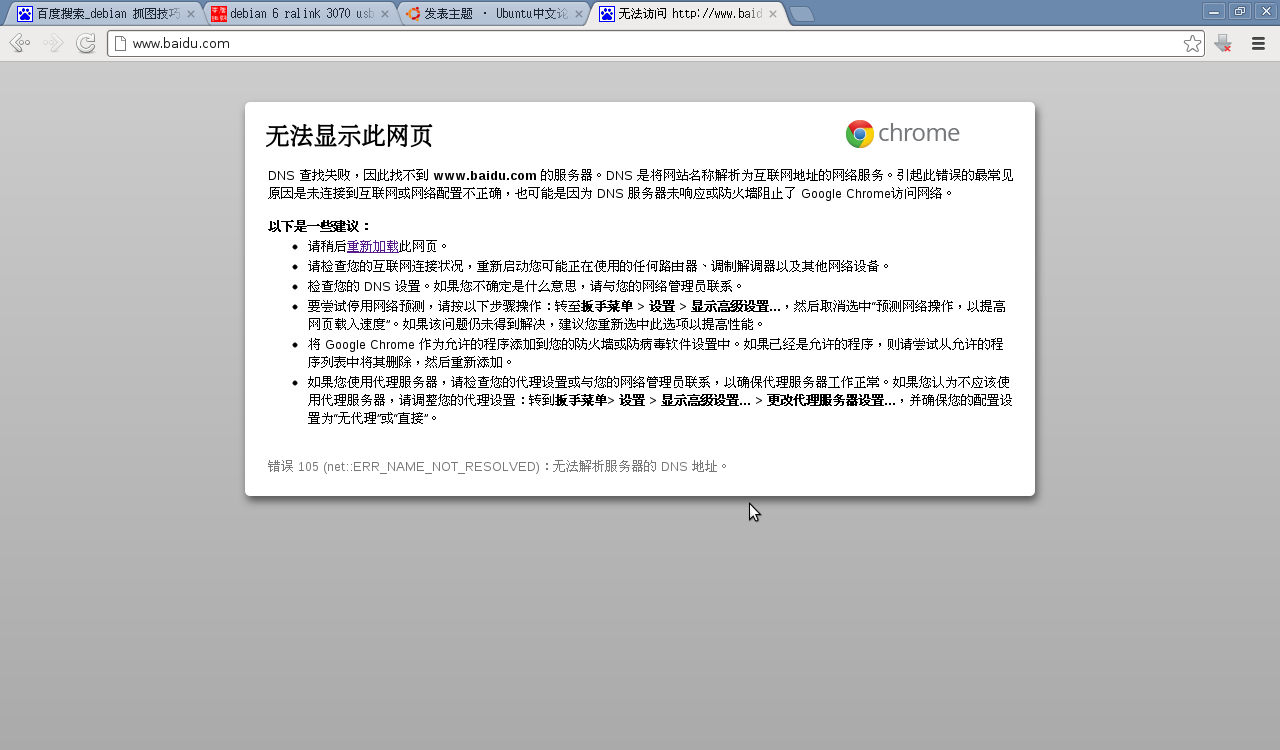Reload the page with the refresh icon
The width and height of the screenshot is (1280, 750).
(x=86, y=43)
